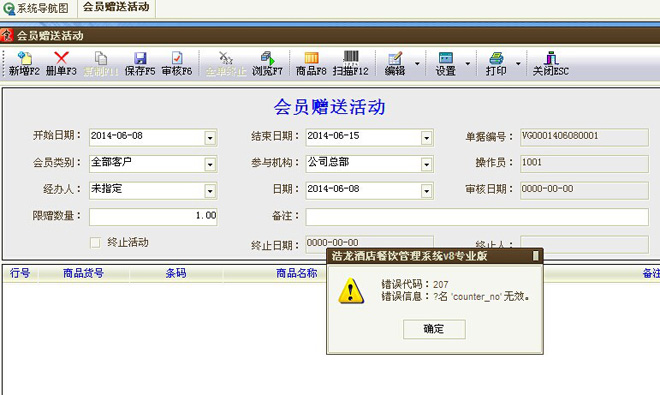This screenshot has height=395, width=660.
Task: Open the 编辑 toolbar dropdown arrow
Action: click(x=417, y=64)
